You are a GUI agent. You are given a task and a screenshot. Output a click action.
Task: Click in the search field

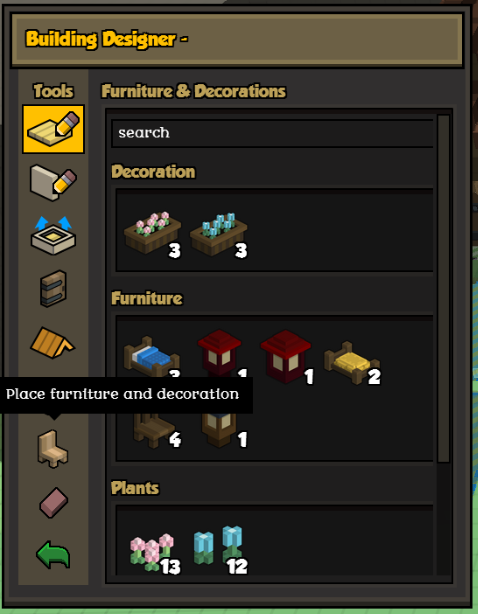(x=272, y=133)
